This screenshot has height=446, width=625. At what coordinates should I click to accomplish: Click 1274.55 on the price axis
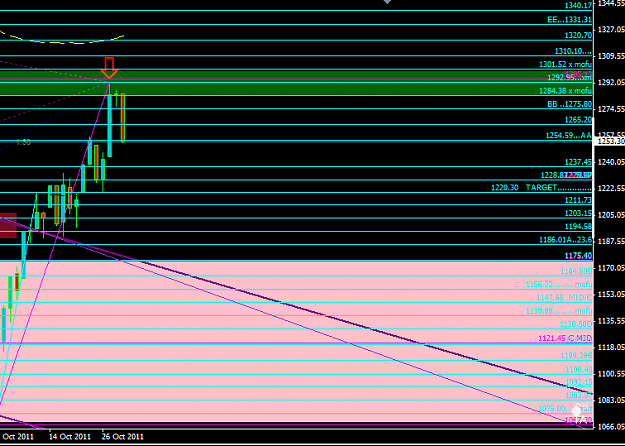(611, 109)
